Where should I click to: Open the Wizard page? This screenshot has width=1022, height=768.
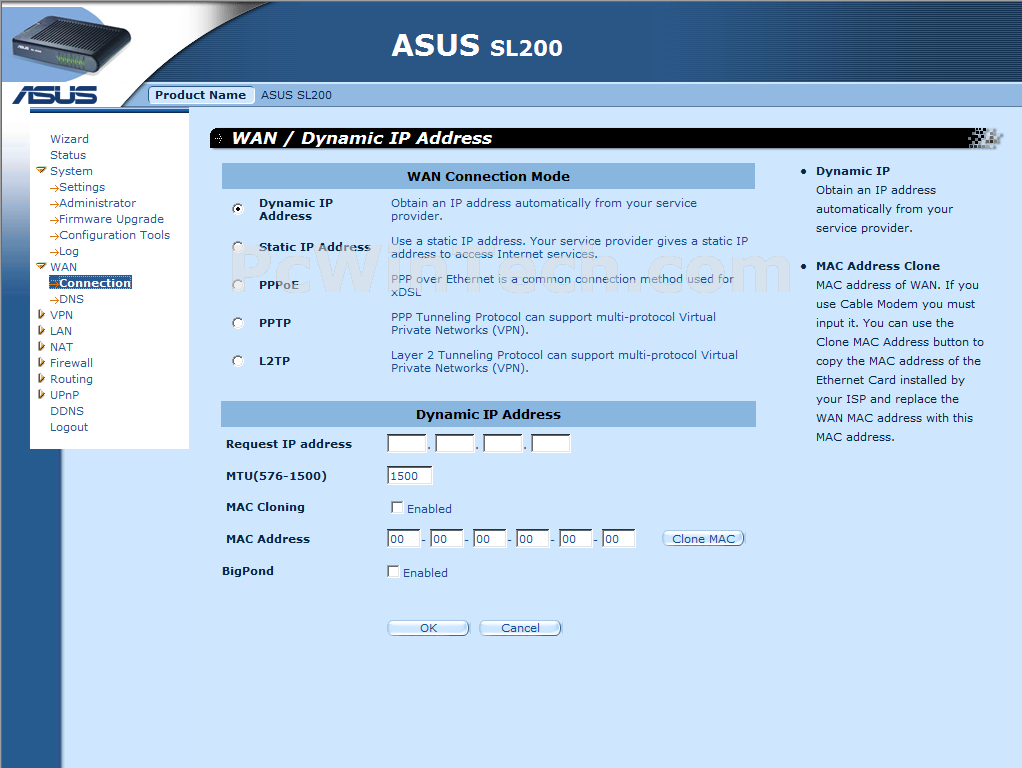(69, 139)
